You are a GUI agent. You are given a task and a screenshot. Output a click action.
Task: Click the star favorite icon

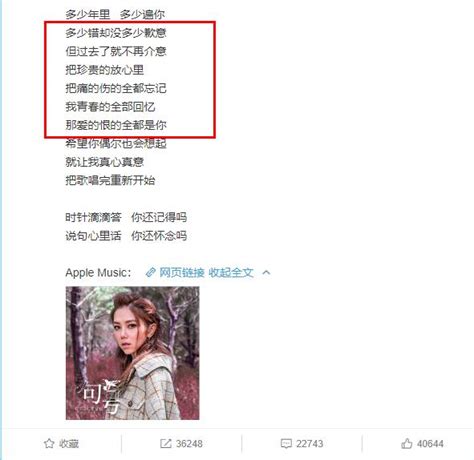coord(49,443)
